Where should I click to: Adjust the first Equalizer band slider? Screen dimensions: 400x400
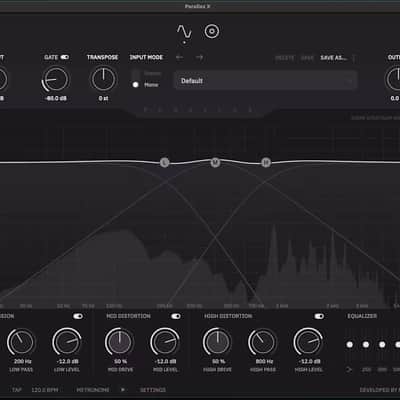pyautogui.click(x=349, y=344)
